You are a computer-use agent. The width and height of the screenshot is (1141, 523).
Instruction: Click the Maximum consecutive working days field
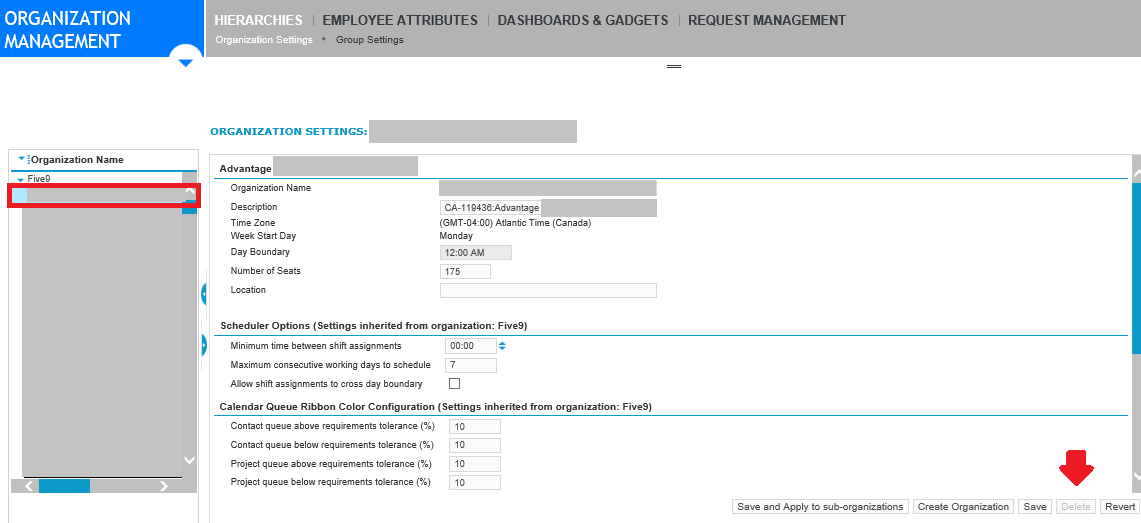tap(471, 365)
